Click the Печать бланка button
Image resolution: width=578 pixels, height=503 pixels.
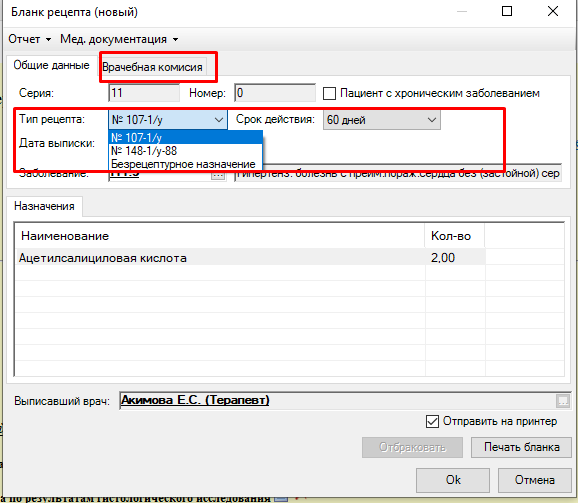[x=521, y=447]
